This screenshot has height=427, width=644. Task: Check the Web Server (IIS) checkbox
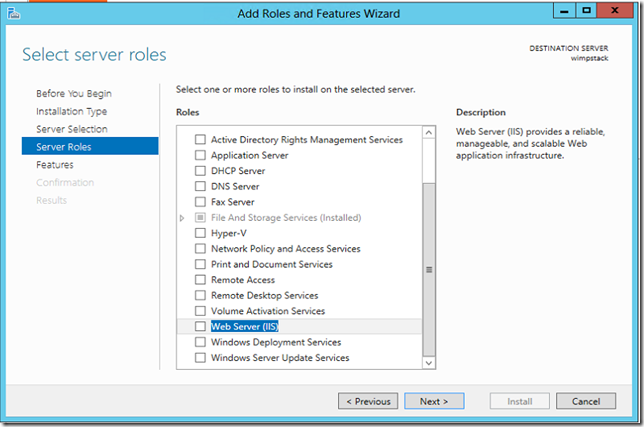pyautogui.click(x=200, y=326)
